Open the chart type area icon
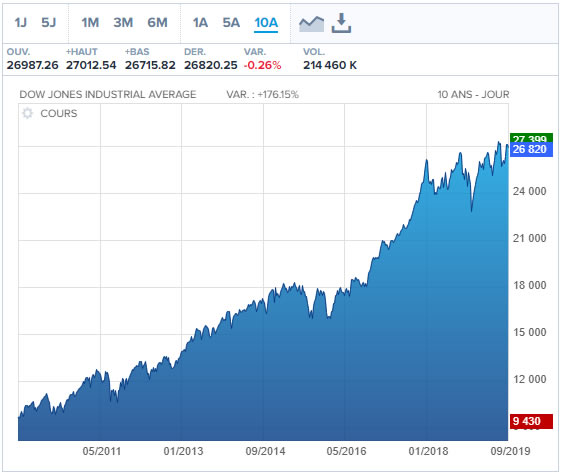The width and height of the screenshot is (563, 474). pyautogui.click(x=311, y=24)
